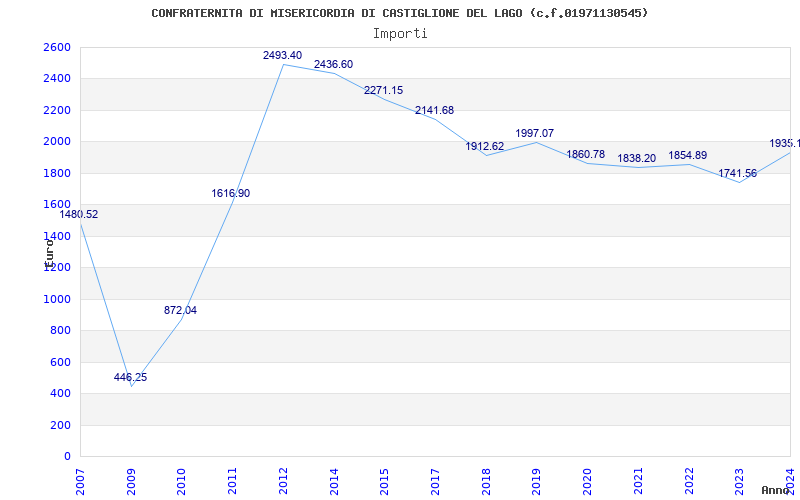The image size is (800, 500).
Task: Click y-axis value 400
Action: click(x=61, y=394)
